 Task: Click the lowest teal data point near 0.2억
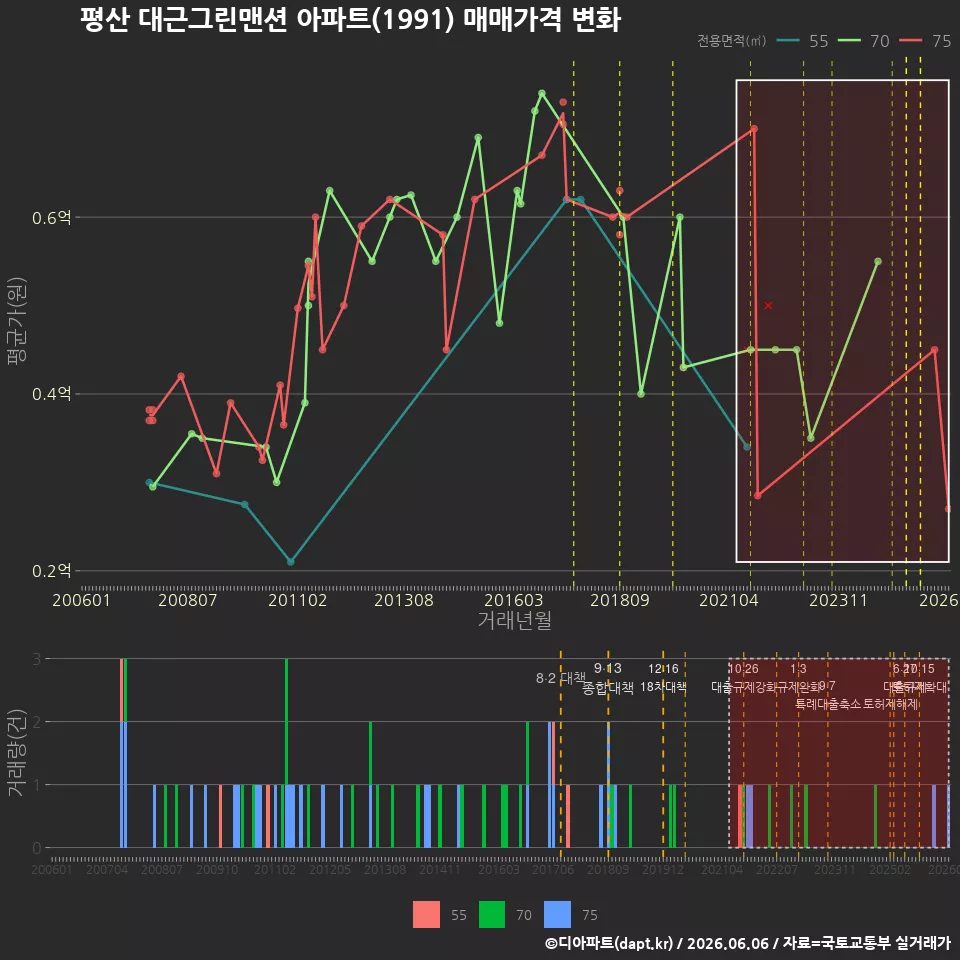pos(291,561)
